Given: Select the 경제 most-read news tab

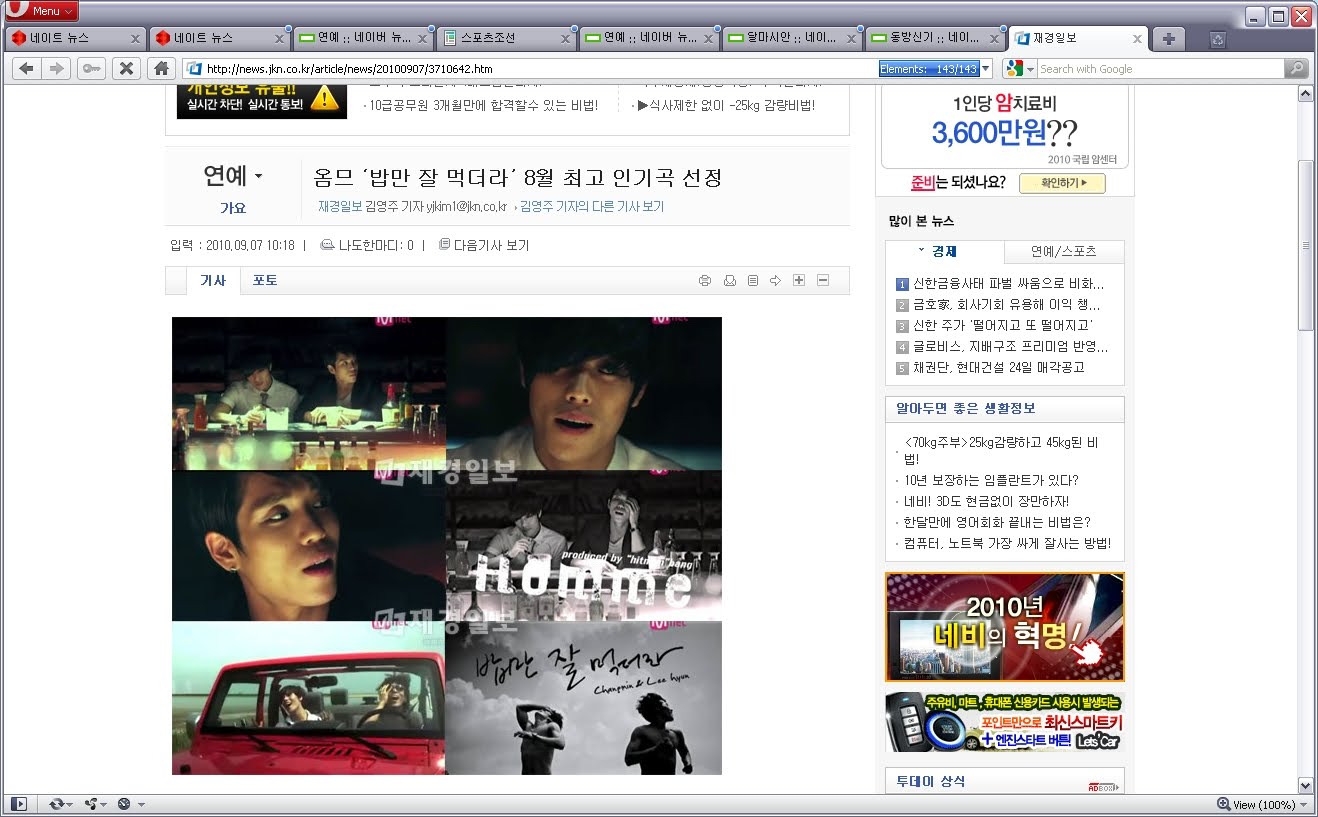Looking at the screenshot, I should [x=944, y=252].
